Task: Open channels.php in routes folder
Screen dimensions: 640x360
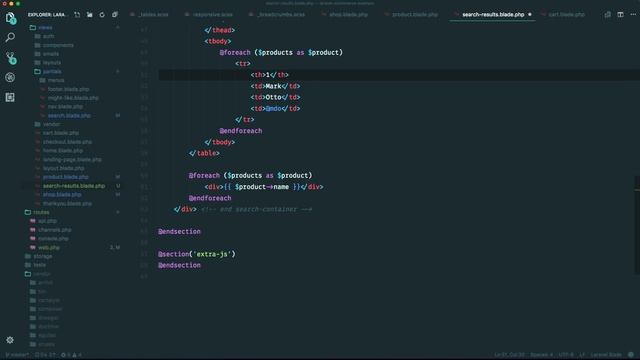Action: (x=54, y=230)
